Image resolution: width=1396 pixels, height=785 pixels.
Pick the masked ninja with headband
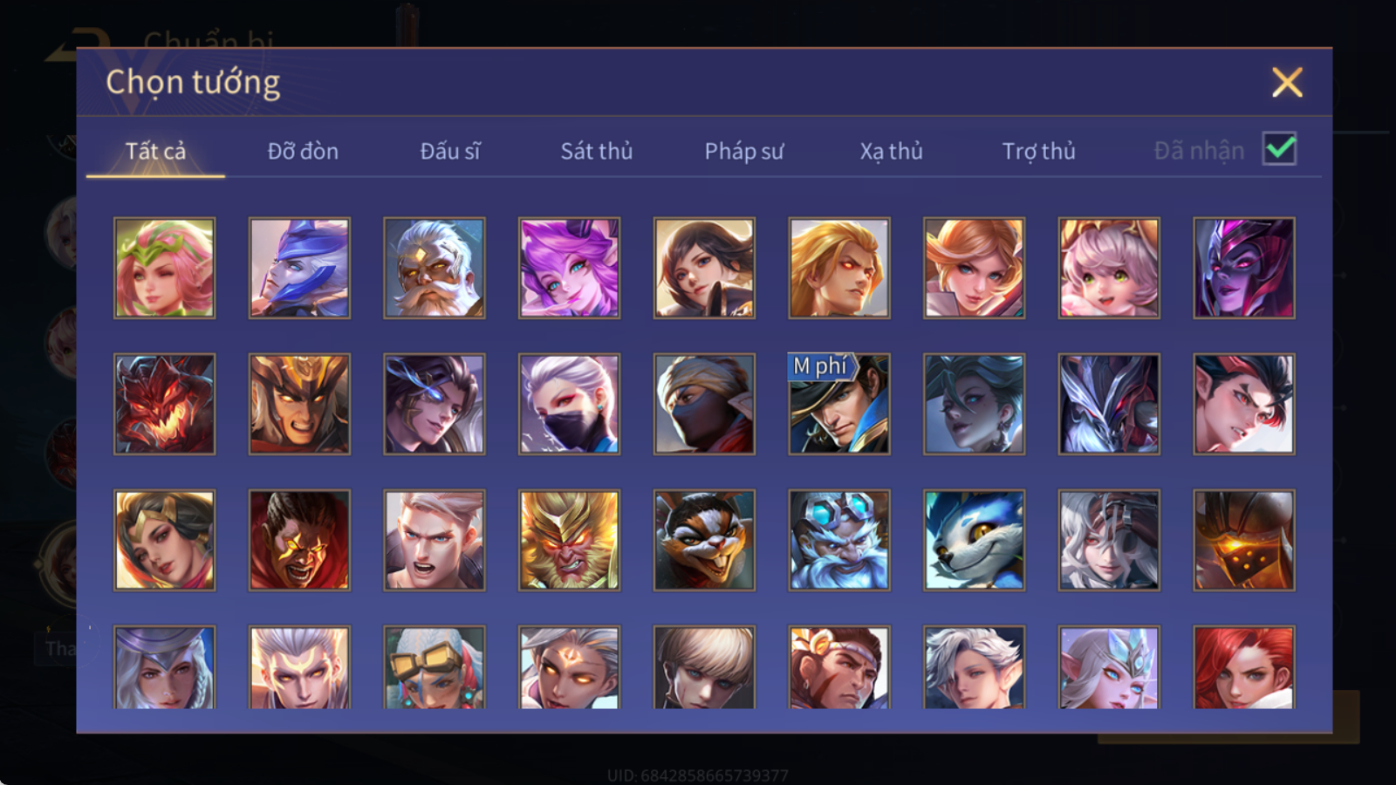(x=704, y=404)
